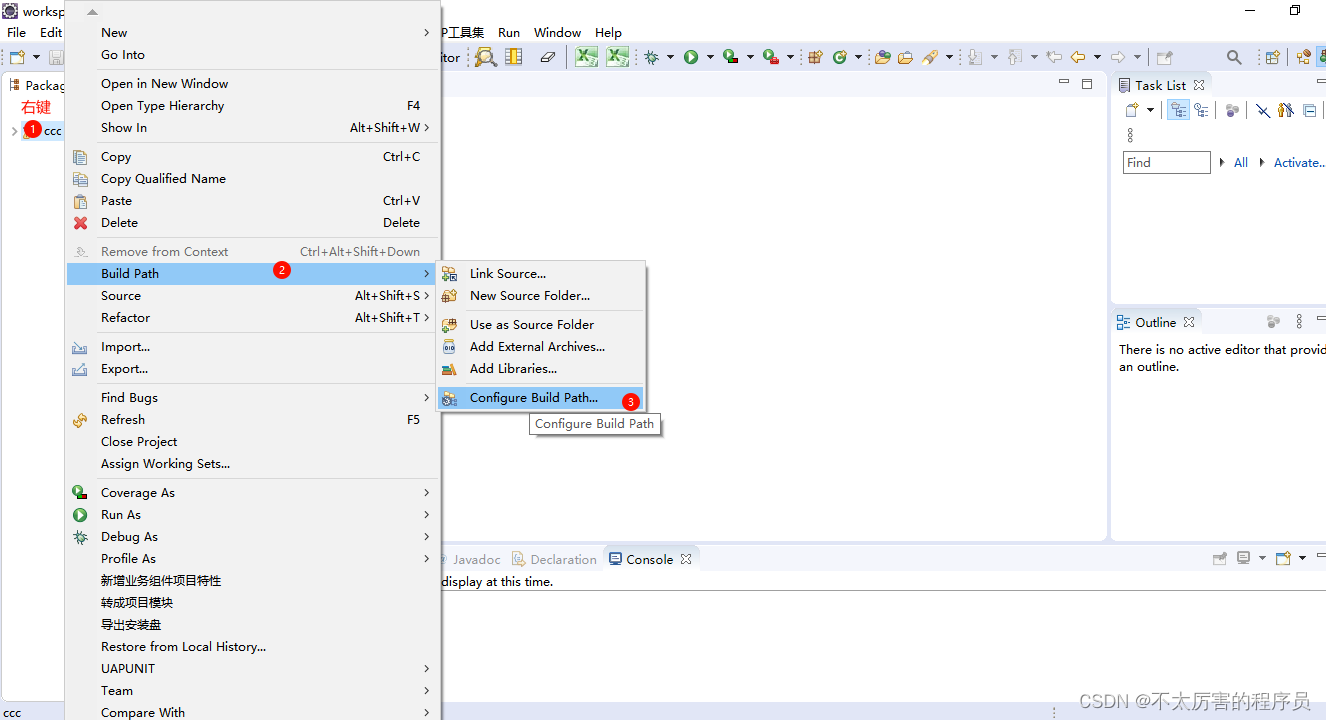Choose Configure Build Path from the submenu

click(540, 398)
